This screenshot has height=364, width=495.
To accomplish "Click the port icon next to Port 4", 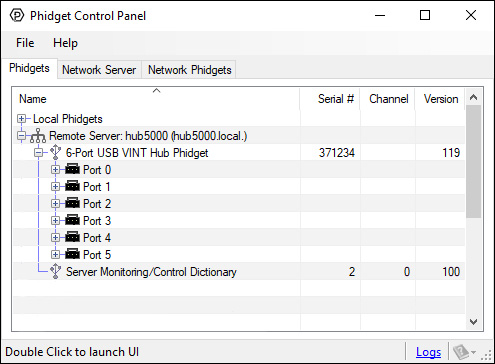I will 72,237.
